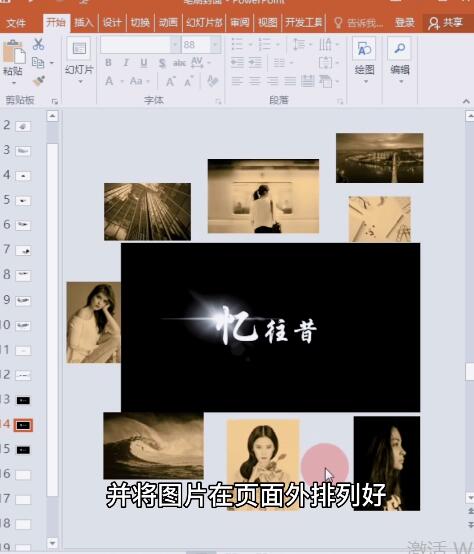Image resolution: width=474 pixels, height=554 pixels.
Task: Toggle bulleted list
Action: pos(237,45)
